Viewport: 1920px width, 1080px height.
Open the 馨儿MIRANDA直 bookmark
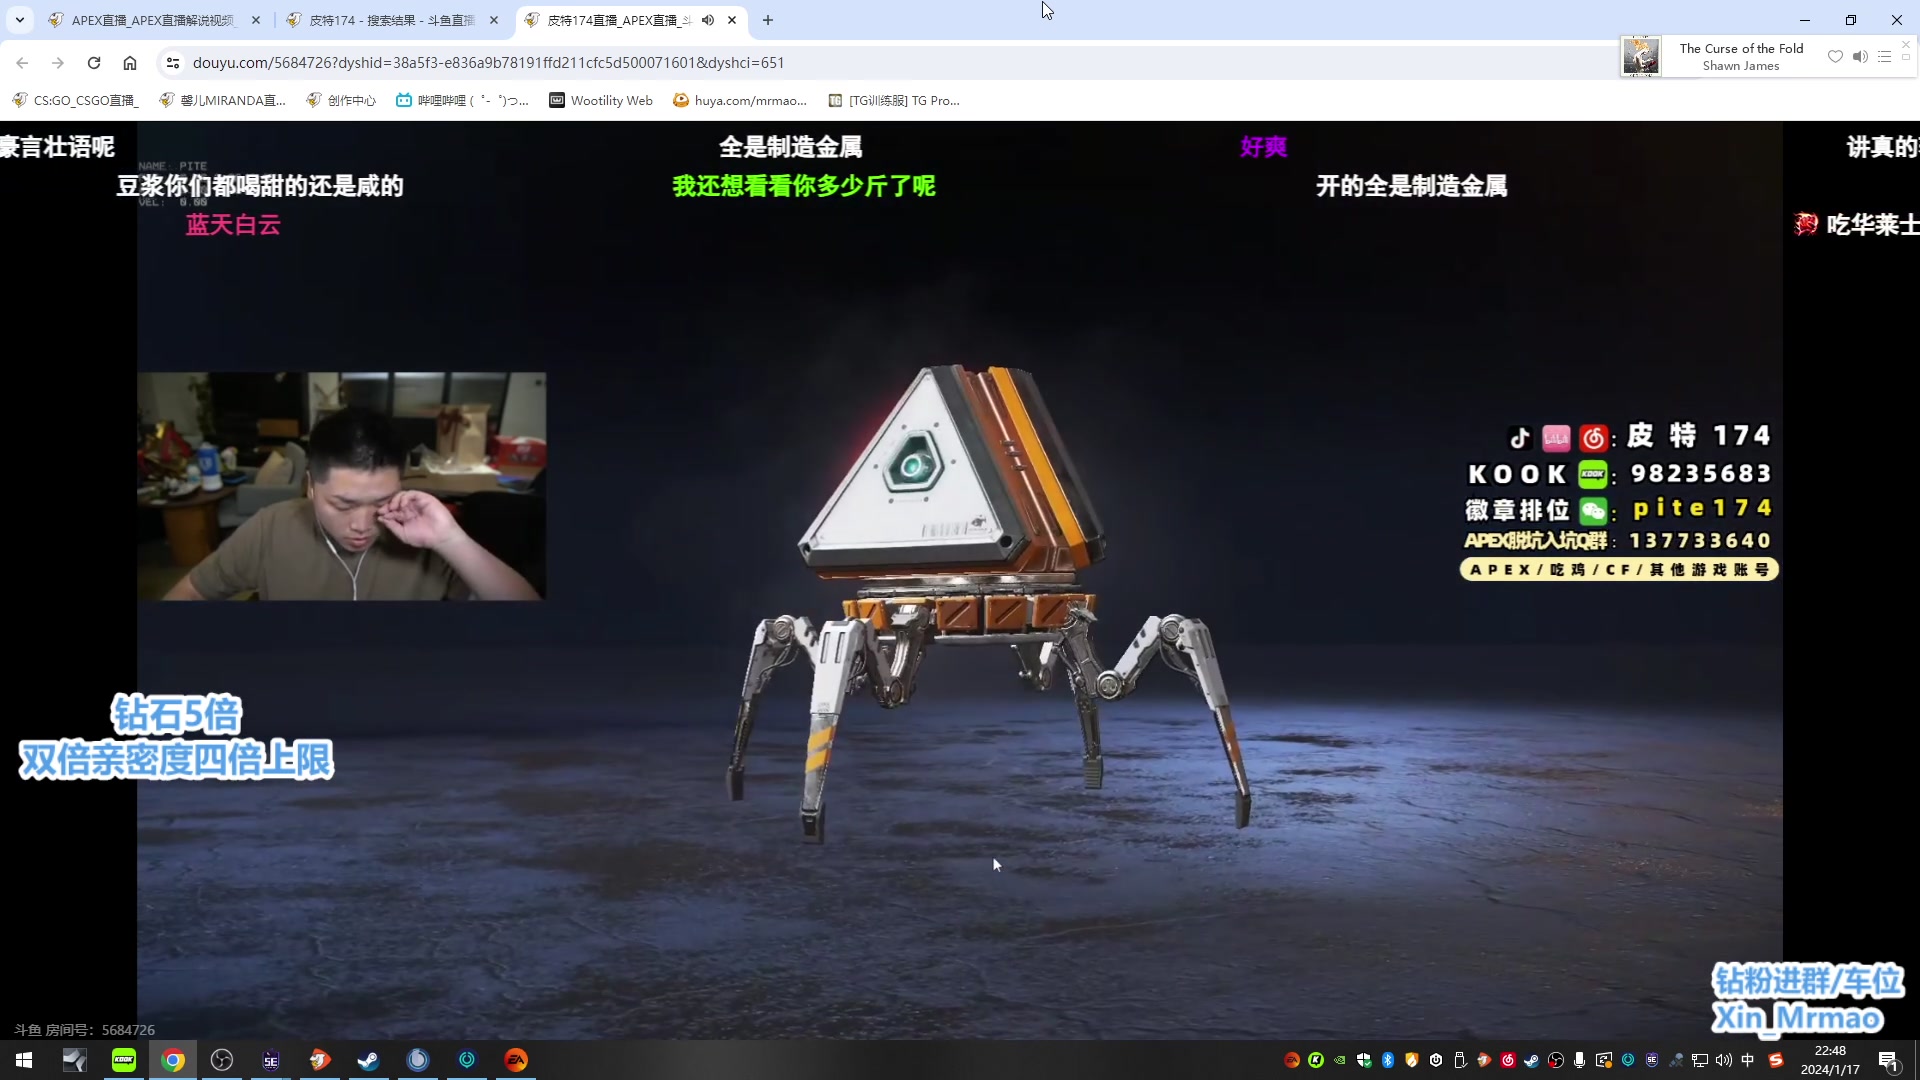(x=223, y=100)
